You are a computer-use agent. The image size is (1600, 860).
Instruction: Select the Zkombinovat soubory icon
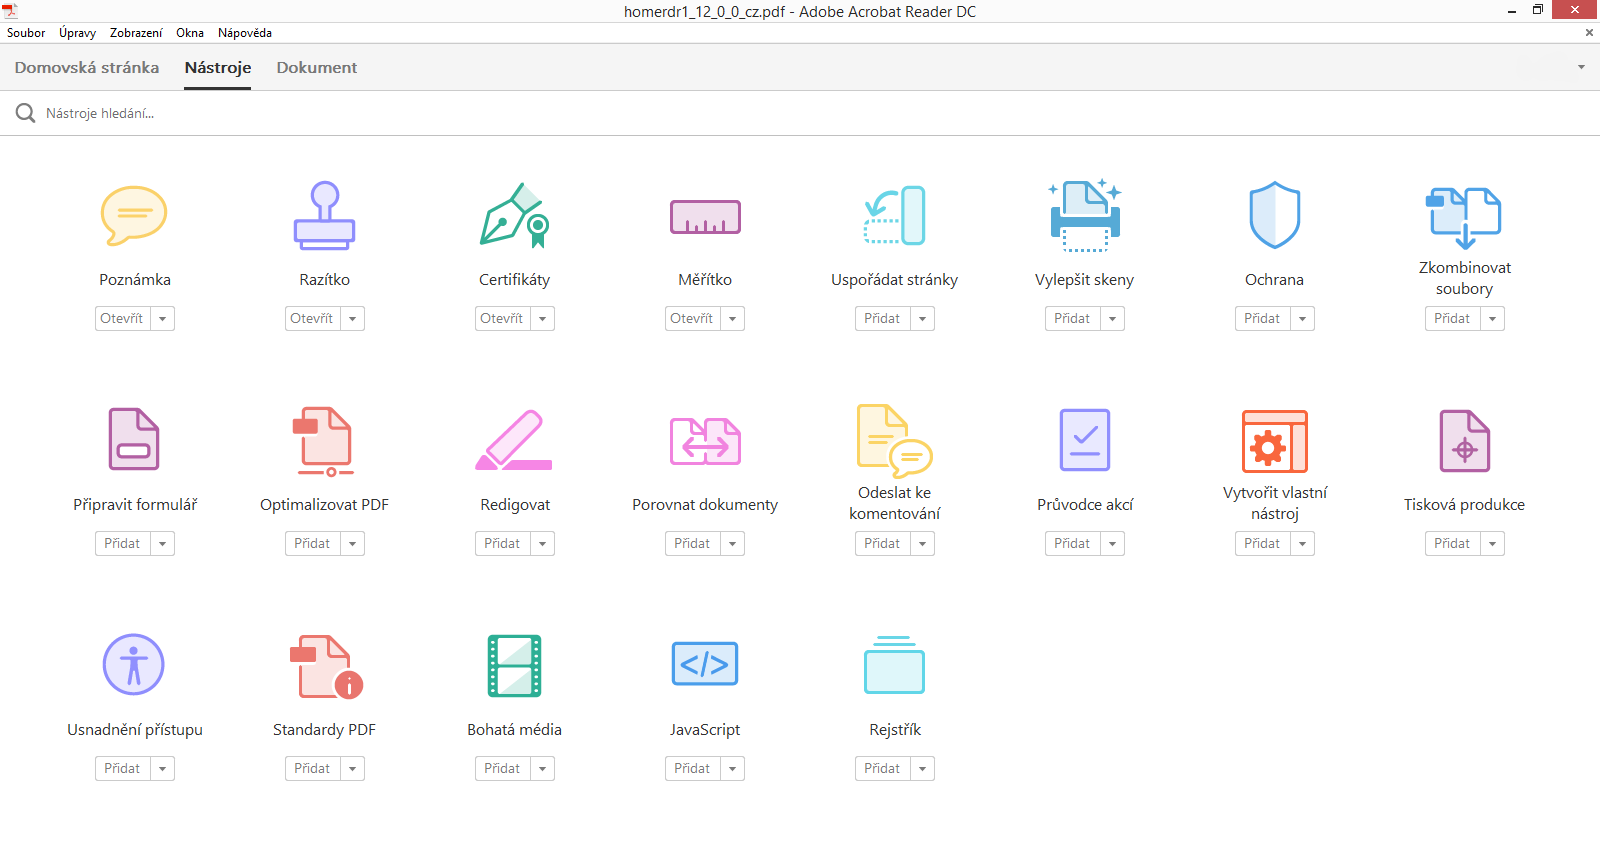pos(1464,217)
